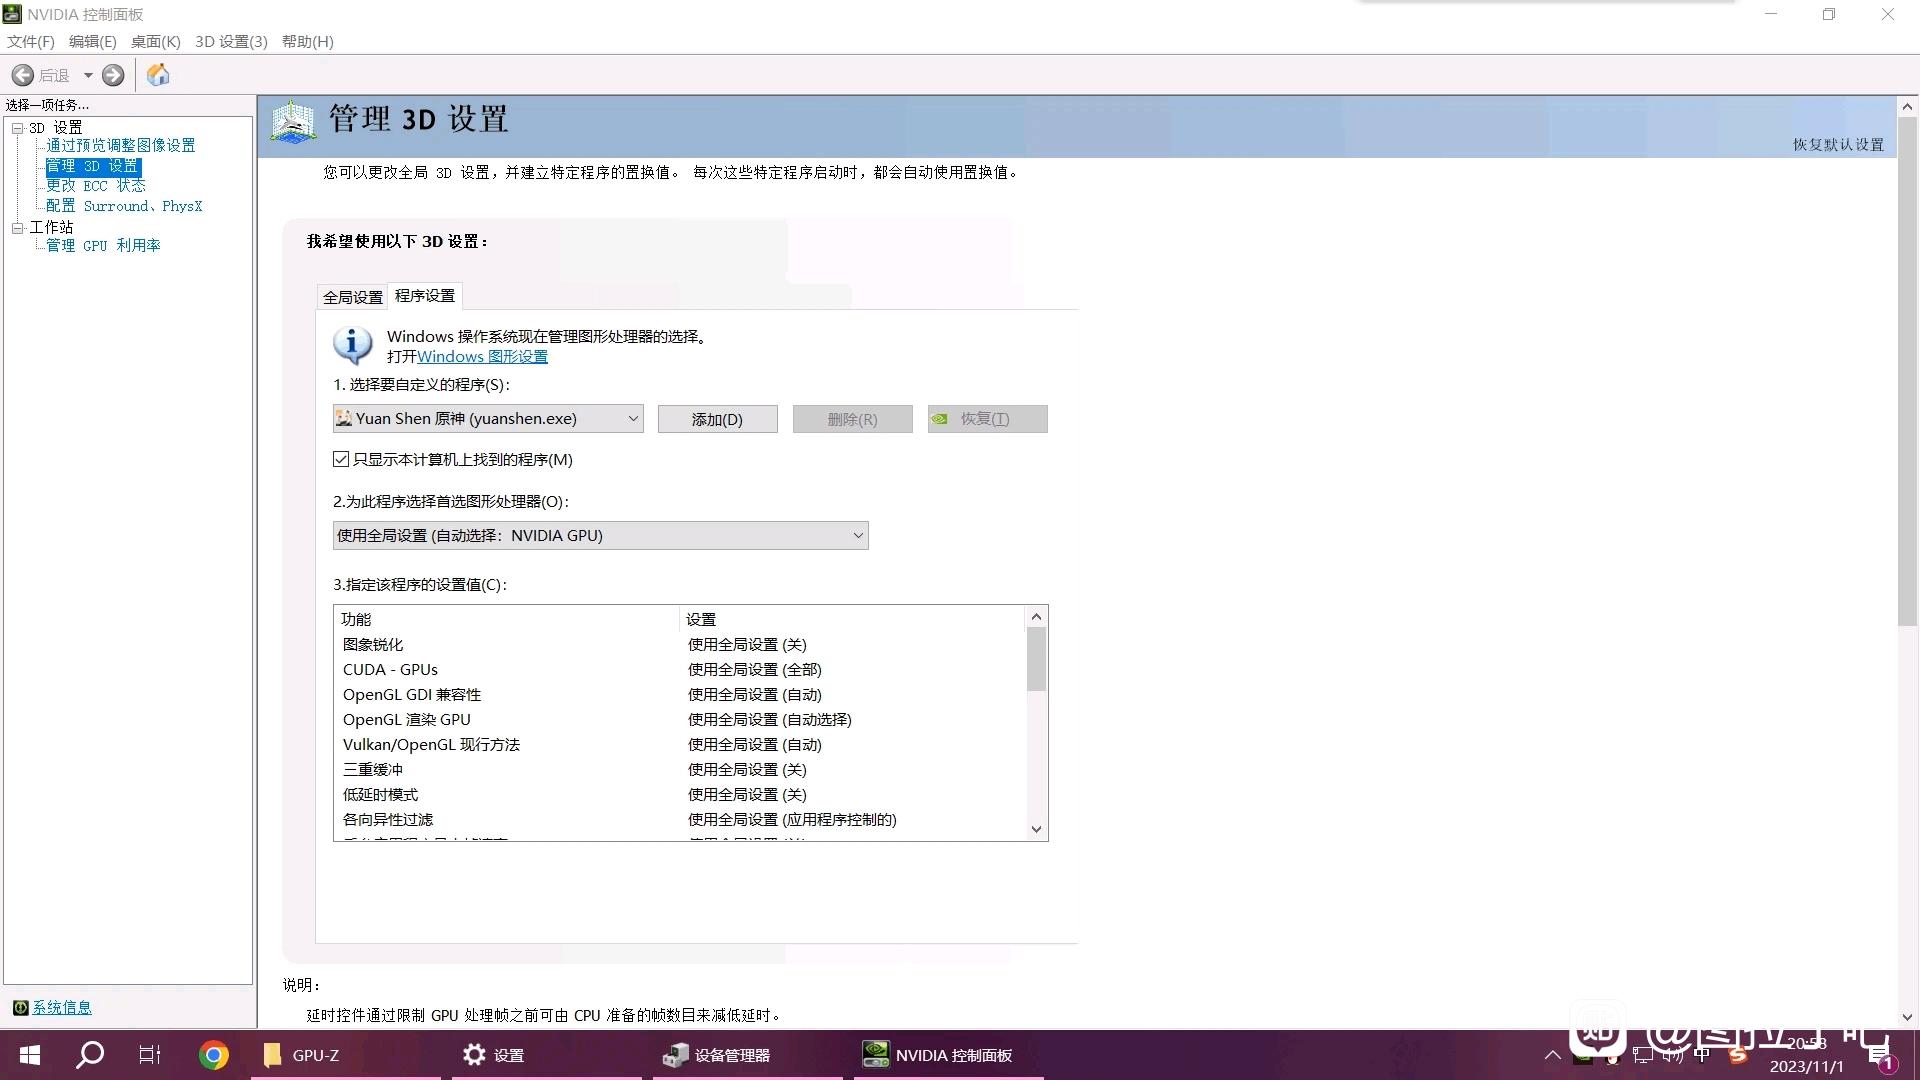Select the 程序设置 tab
Image resolution: width=1920 pixels, height=1080 pixels.
click(425, 296)
